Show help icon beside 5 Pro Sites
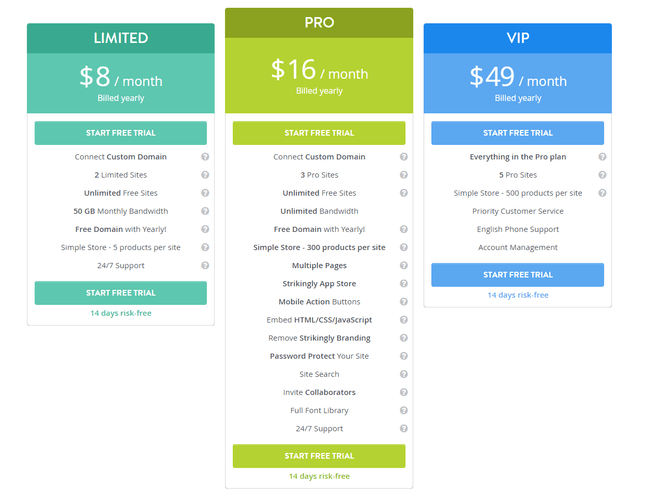This screenshot has width=645, height=498. 602,175
